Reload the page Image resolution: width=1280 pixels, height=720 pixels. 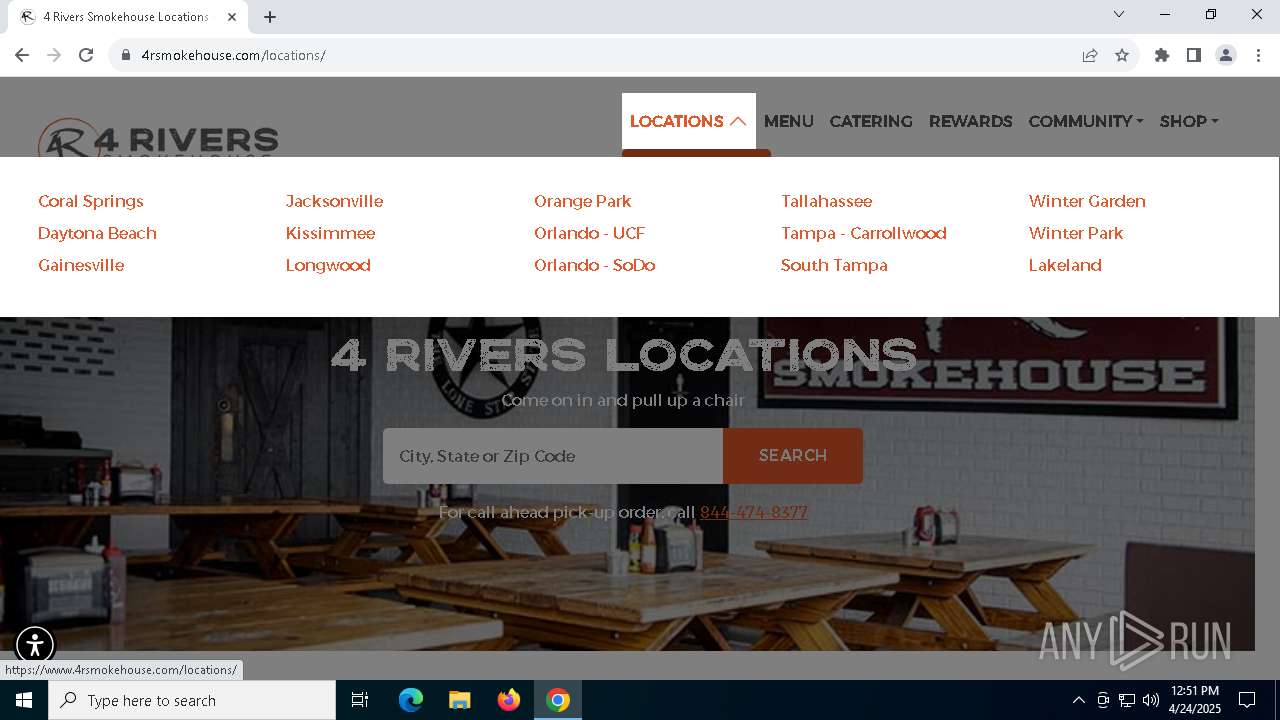point(86,55)
